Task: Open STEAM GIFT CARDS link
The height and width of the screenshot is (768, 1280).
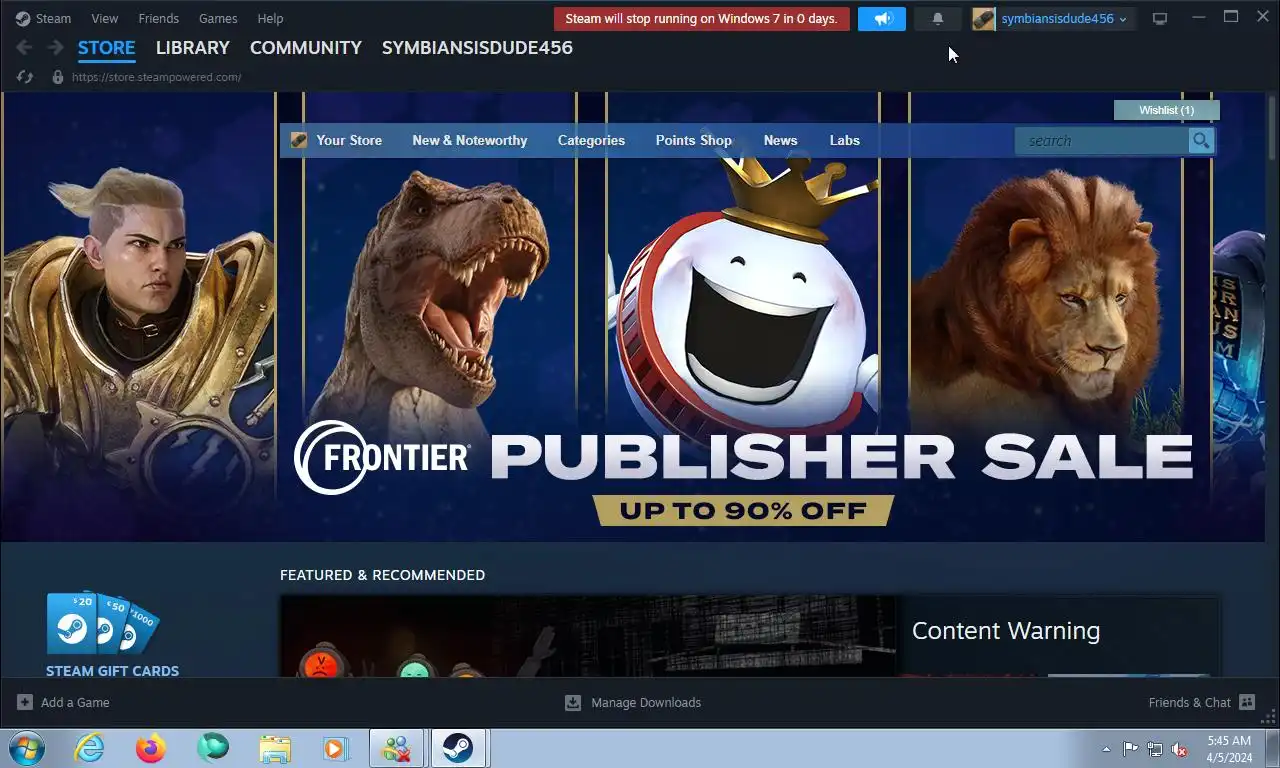Action: click(x=112, y=671)
